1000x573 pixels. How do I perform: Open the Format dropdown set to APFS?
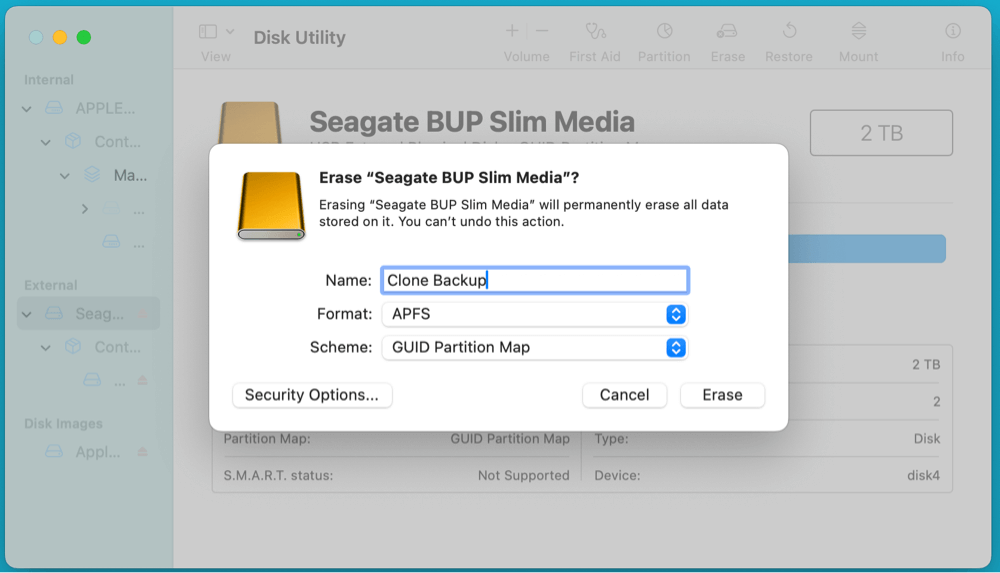[x=534, y=314]
